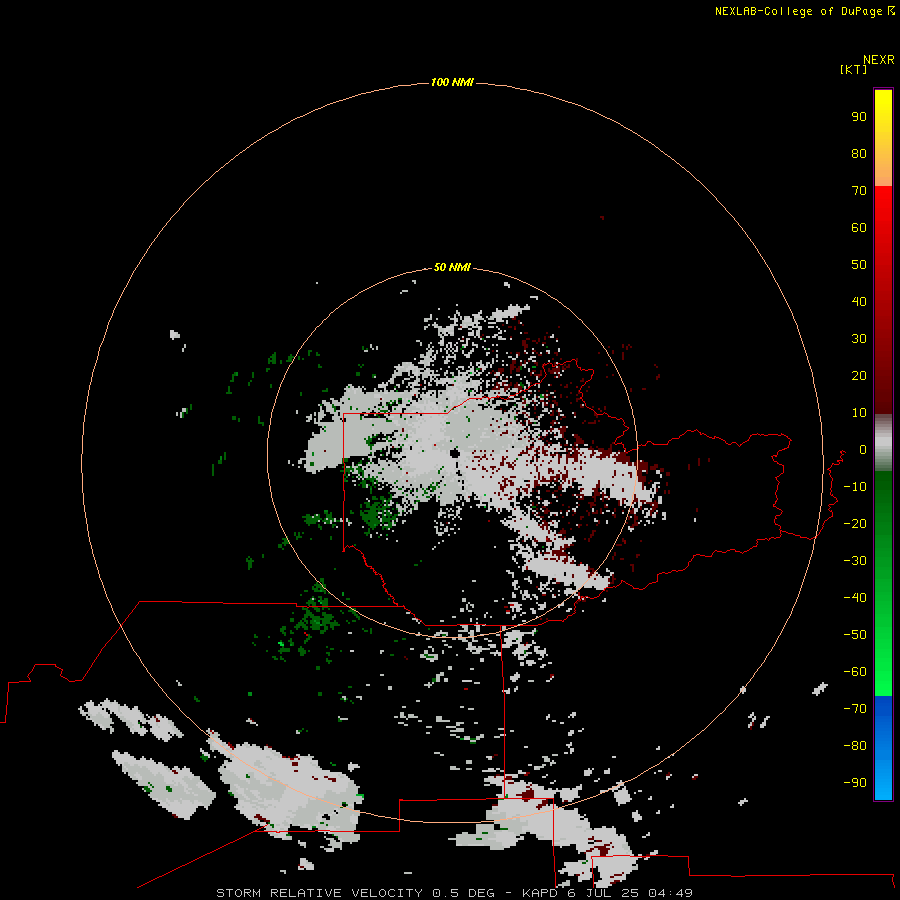Screen dimensions: 900x900
Task: Click the 40 value on the color scale
Action: (859, 301)
